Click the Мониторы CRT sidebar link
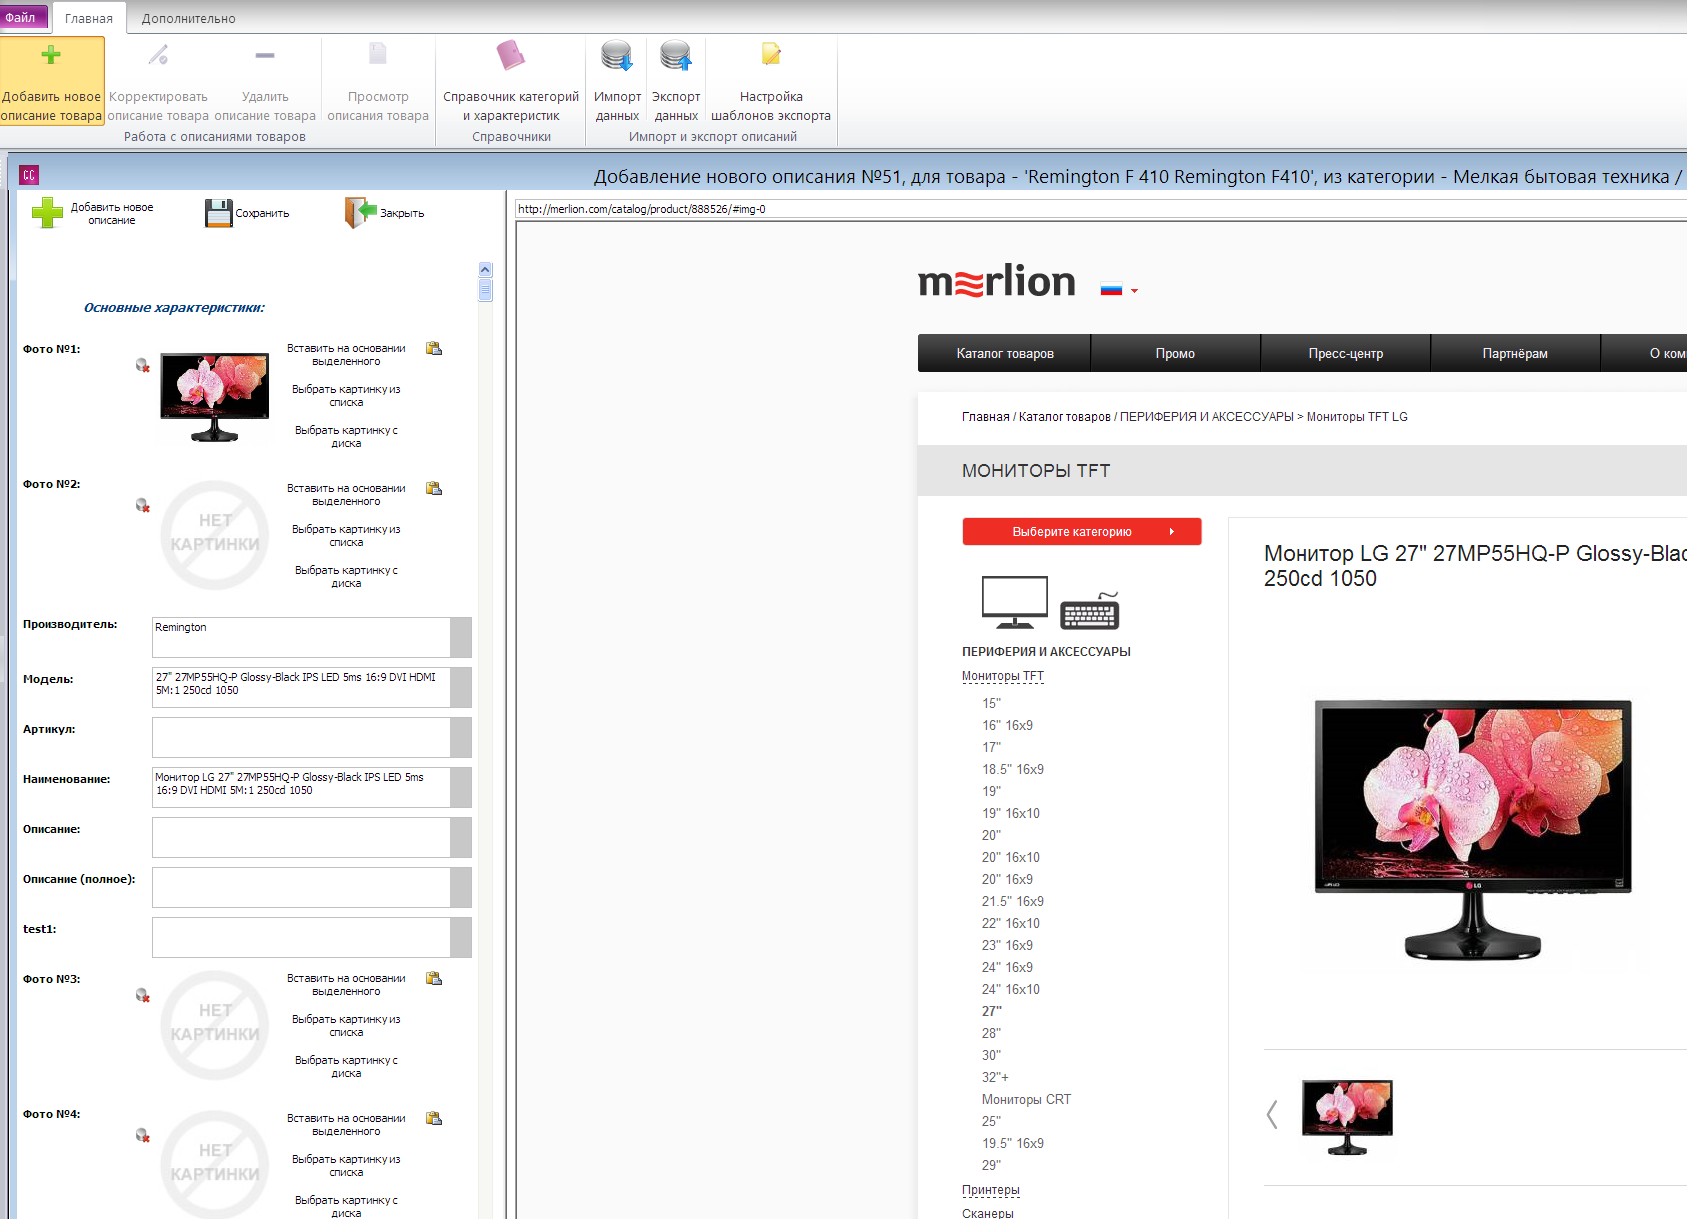The image size is (1687, 1219). 1026,1099
